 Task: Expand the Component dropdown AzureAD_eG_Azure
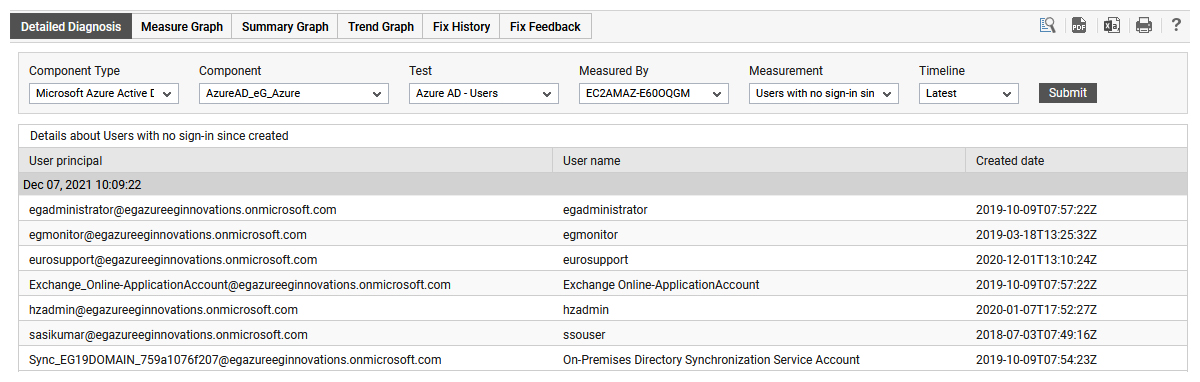coord(294,93)
